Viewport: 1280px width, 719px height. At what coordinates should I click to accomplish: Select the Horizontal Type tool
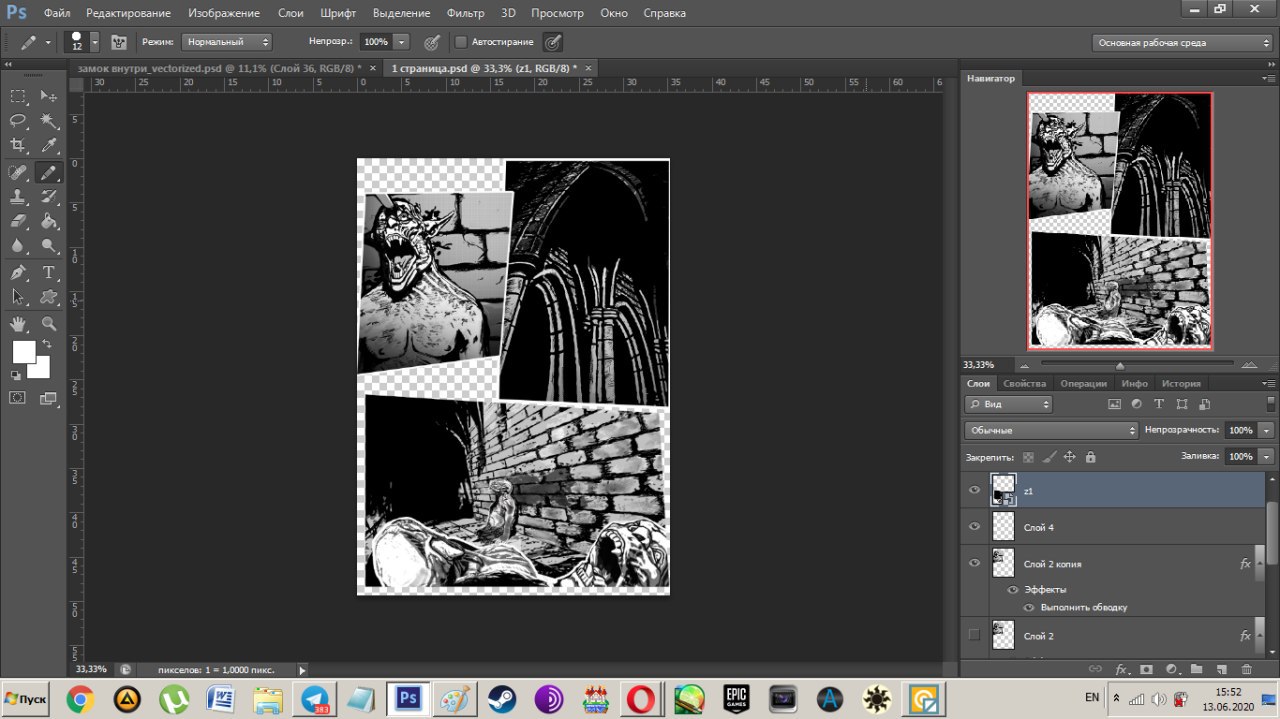pos(48,273)
